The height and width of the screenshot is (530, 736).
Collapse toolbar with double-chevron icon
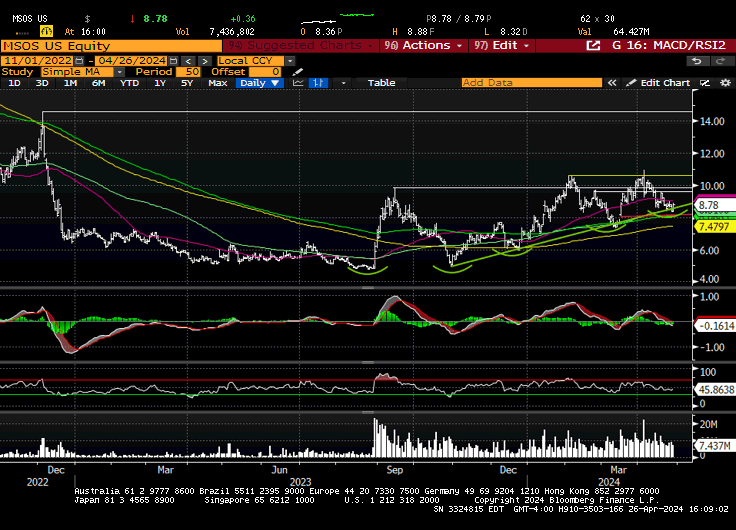(612, 83)
